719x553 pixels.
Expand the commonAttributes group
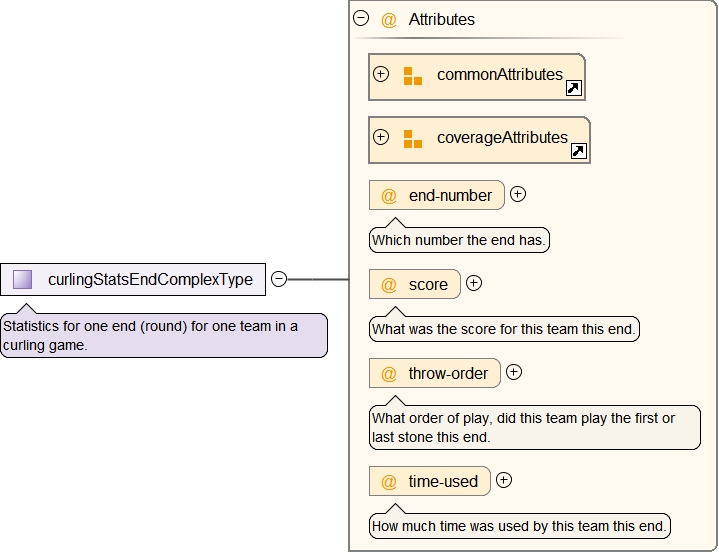(x=381, y=75)
